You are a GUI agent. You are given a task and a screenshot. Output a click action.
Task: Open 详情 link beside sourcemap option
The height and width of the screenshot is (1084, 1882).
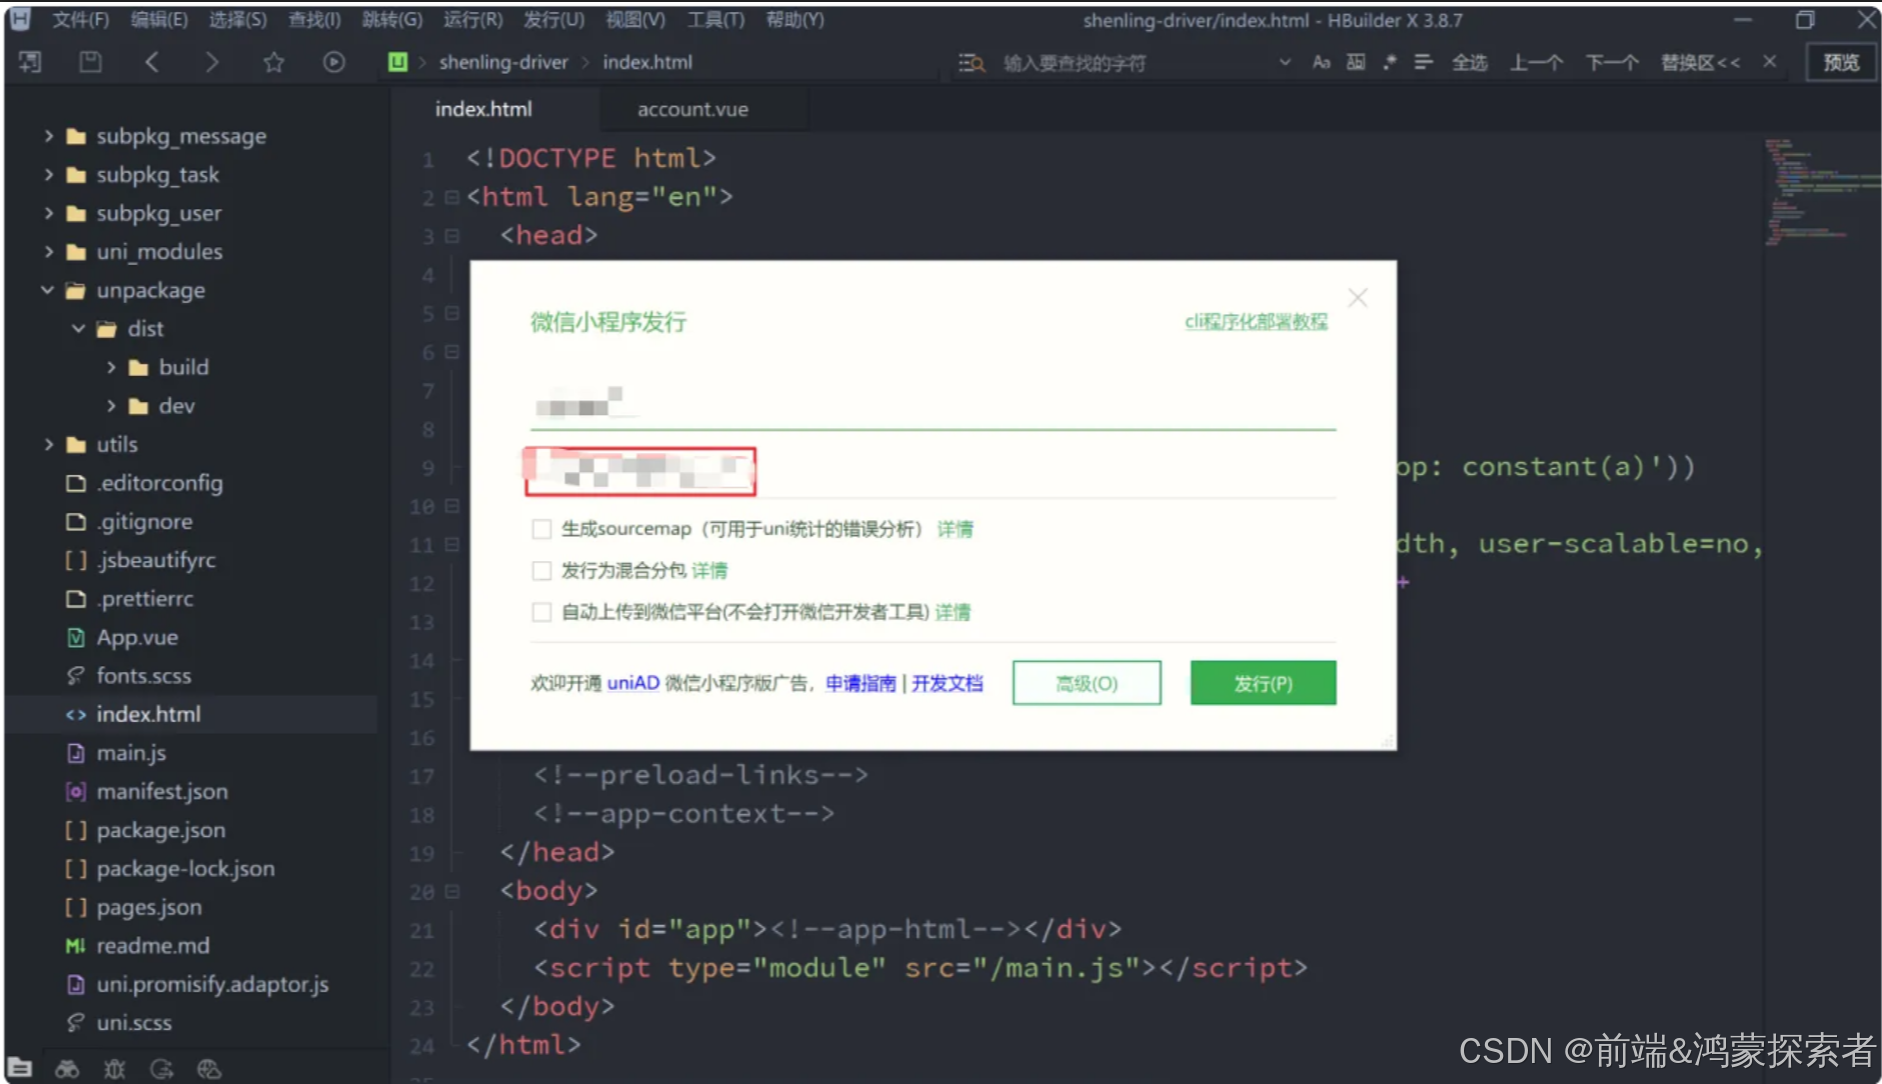tap(955, 529)
